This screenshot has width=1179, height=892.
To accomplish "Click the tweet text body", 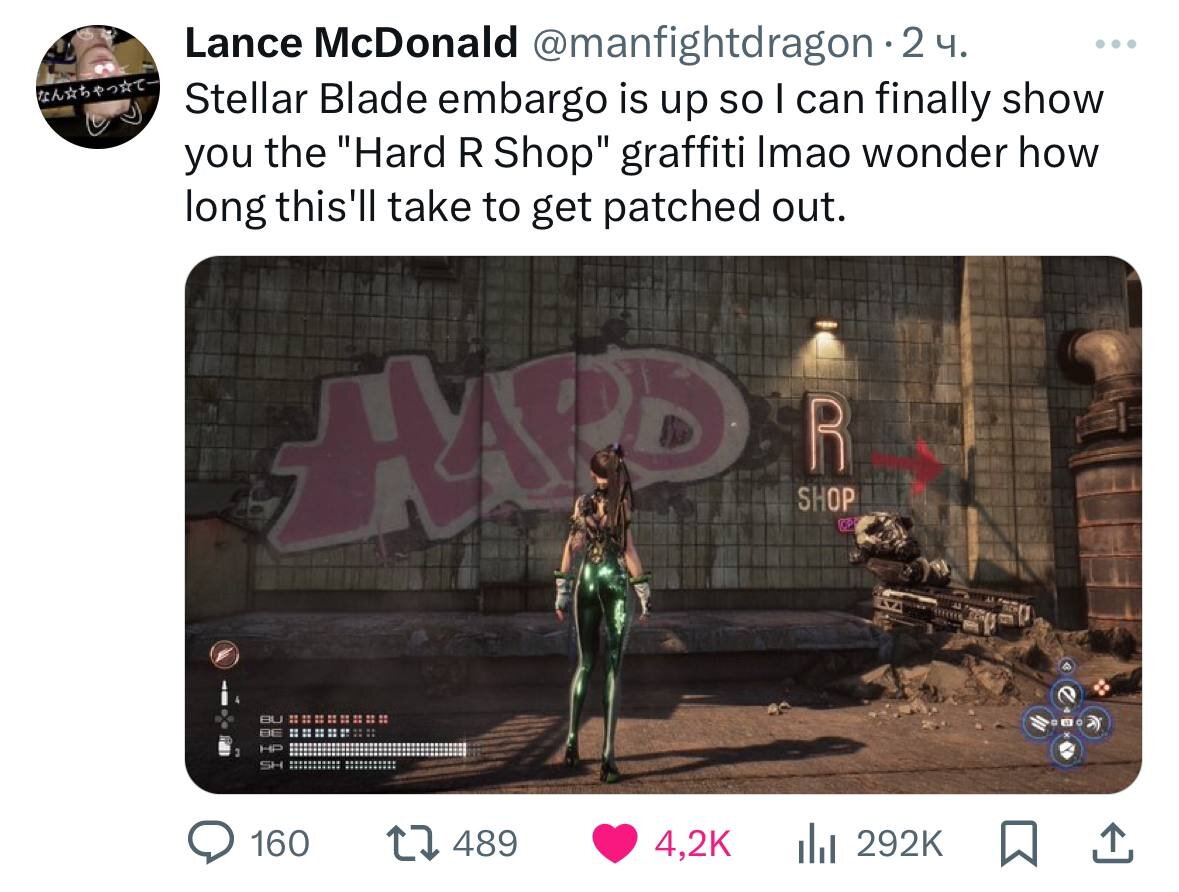I will click(x=644, y=153).
